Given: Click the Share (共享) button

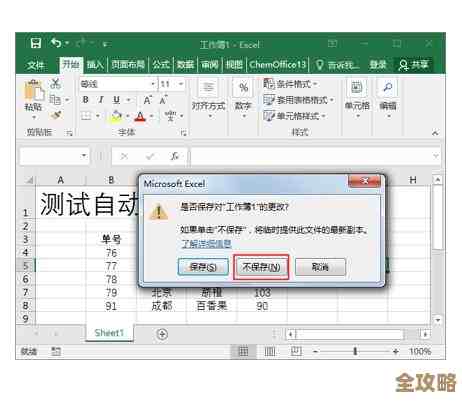Looking at the screenshot, I should pyautogui.click(x=413, y=65).
